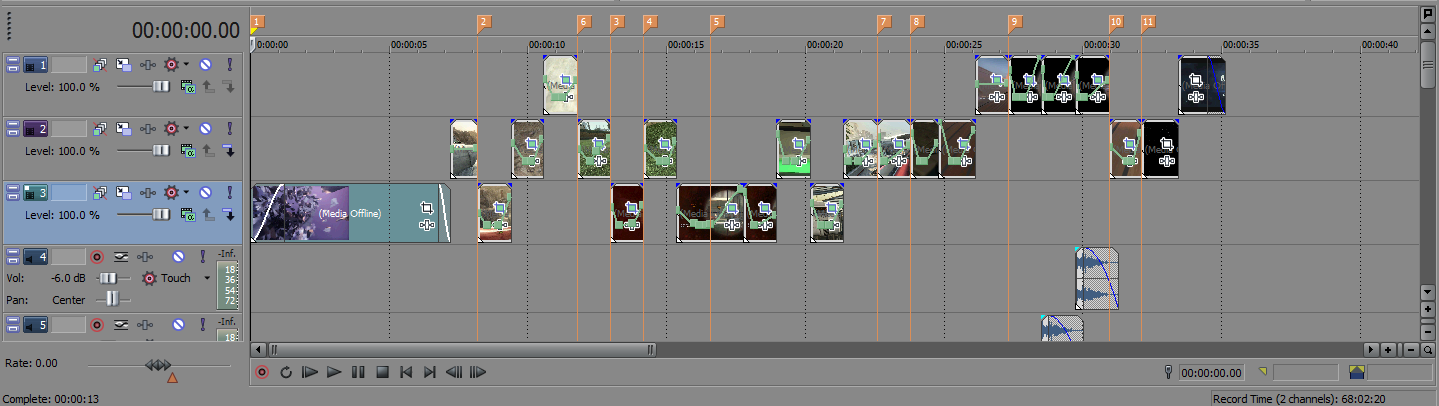The image size is (1439, 406).
Task: Click the Record button in transport bar
Action: [262, 372]
